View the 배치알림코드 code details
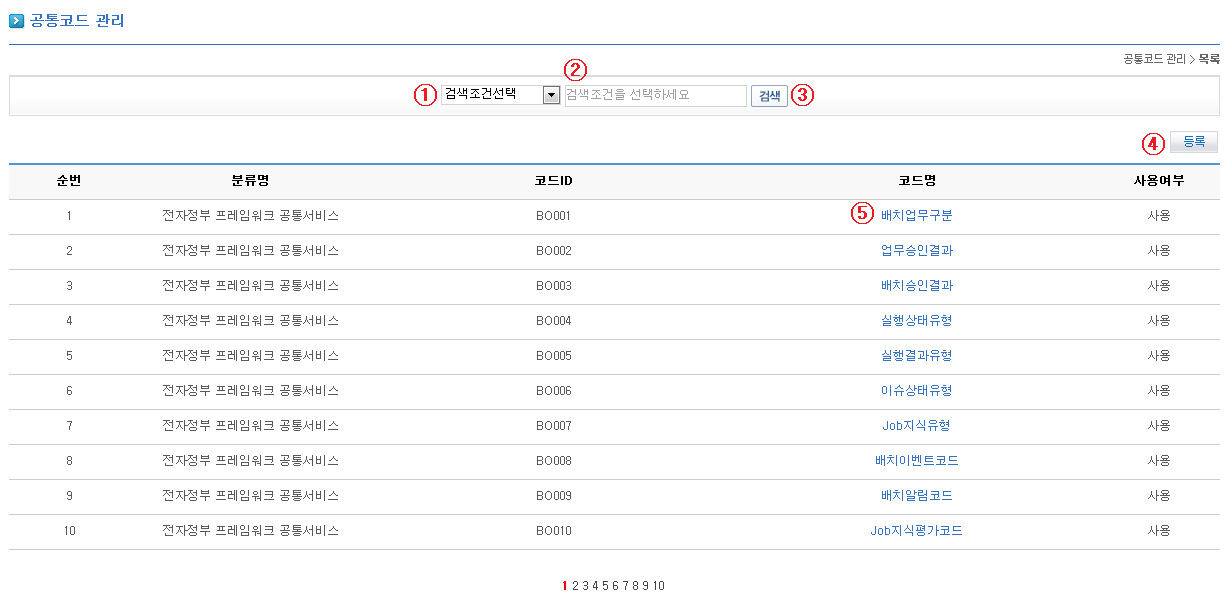The height and width of the screenshot is (599, 1229). coord(916,495)
